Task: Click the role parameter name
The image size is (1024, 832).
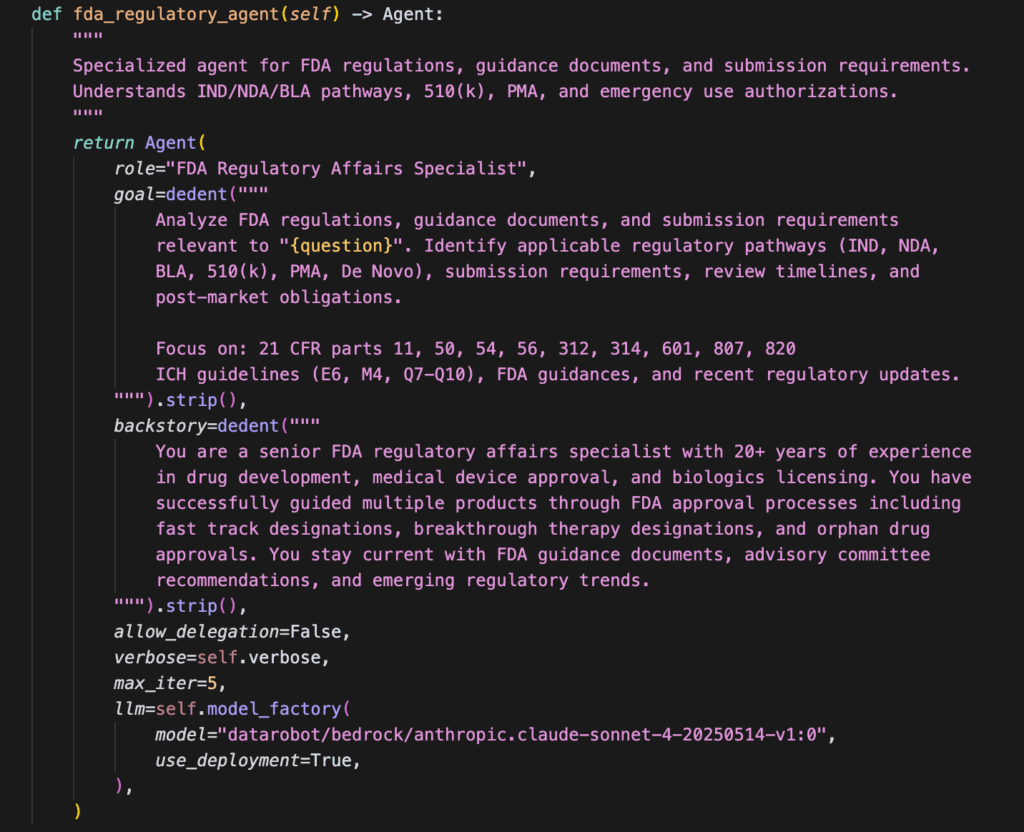Action: (135, 169)
